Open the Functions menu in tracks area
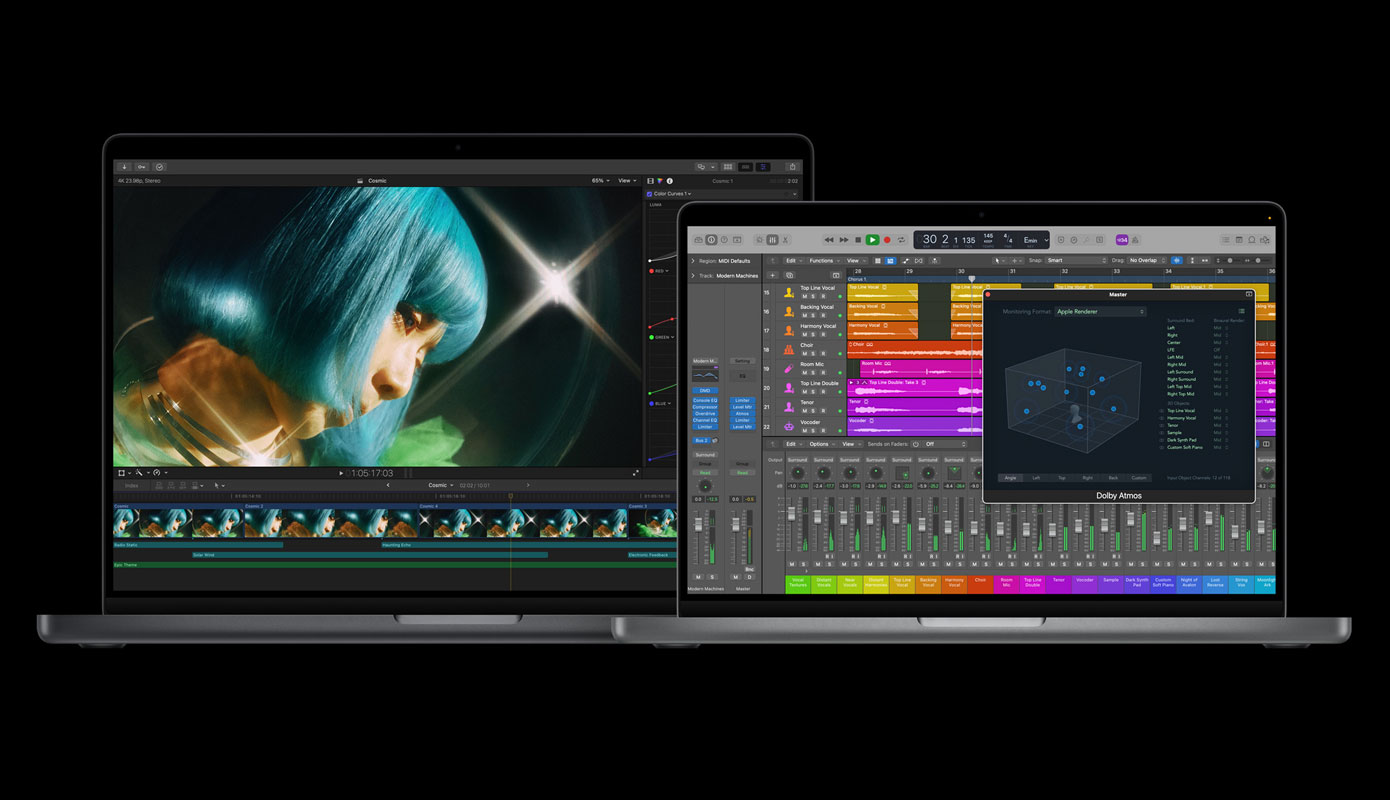1390x800 pixels. tap(823, 261)
